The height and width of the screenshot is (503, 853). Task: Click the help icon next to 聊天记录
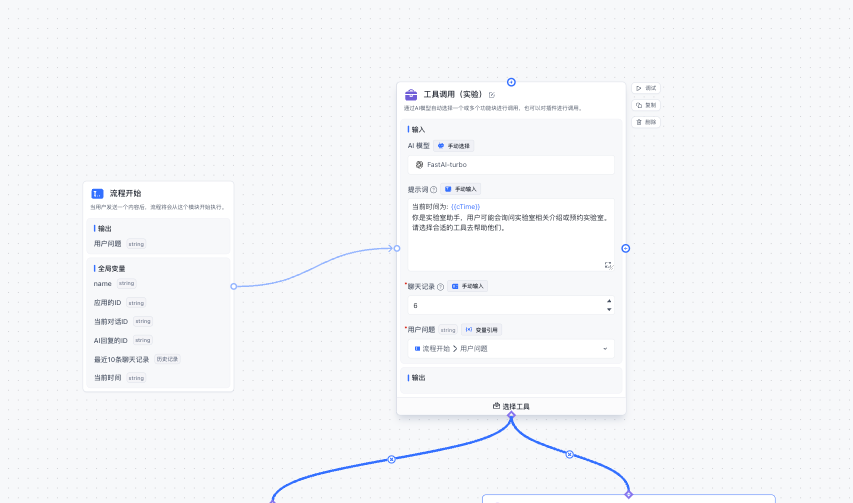(440, 286)
